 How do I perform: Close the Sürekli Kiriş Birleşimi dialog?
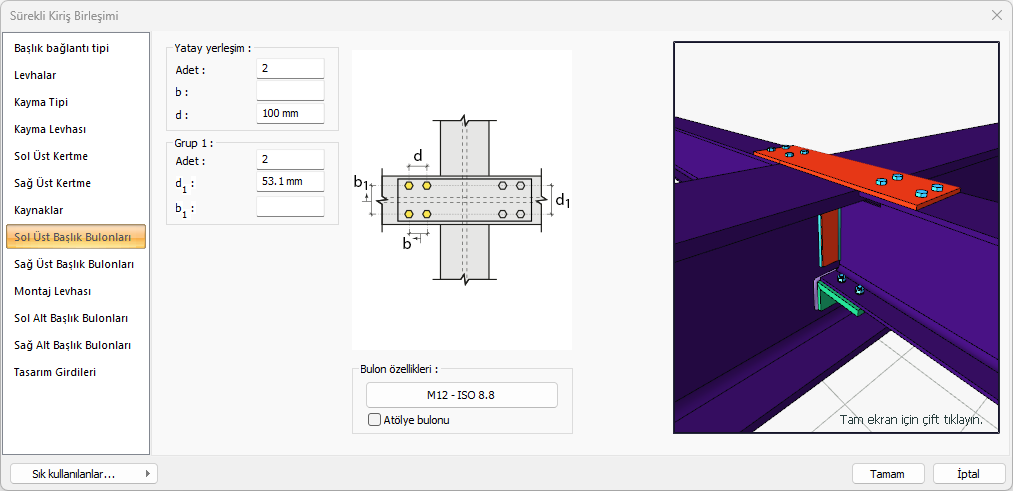[x=996, y=15]
